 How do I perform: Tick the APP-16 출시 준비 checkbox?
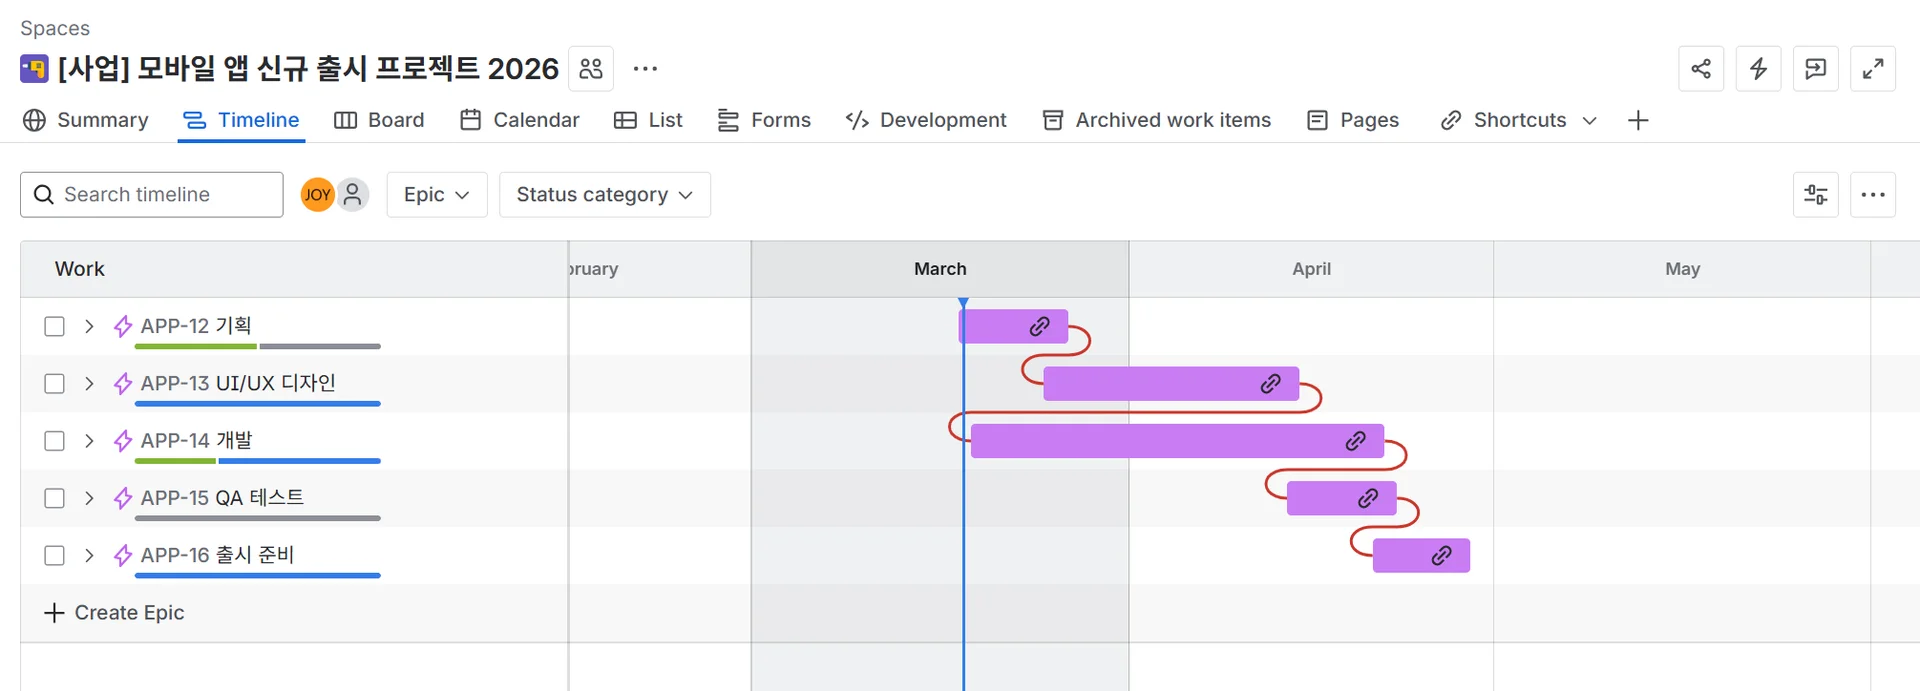pos(55,556)
